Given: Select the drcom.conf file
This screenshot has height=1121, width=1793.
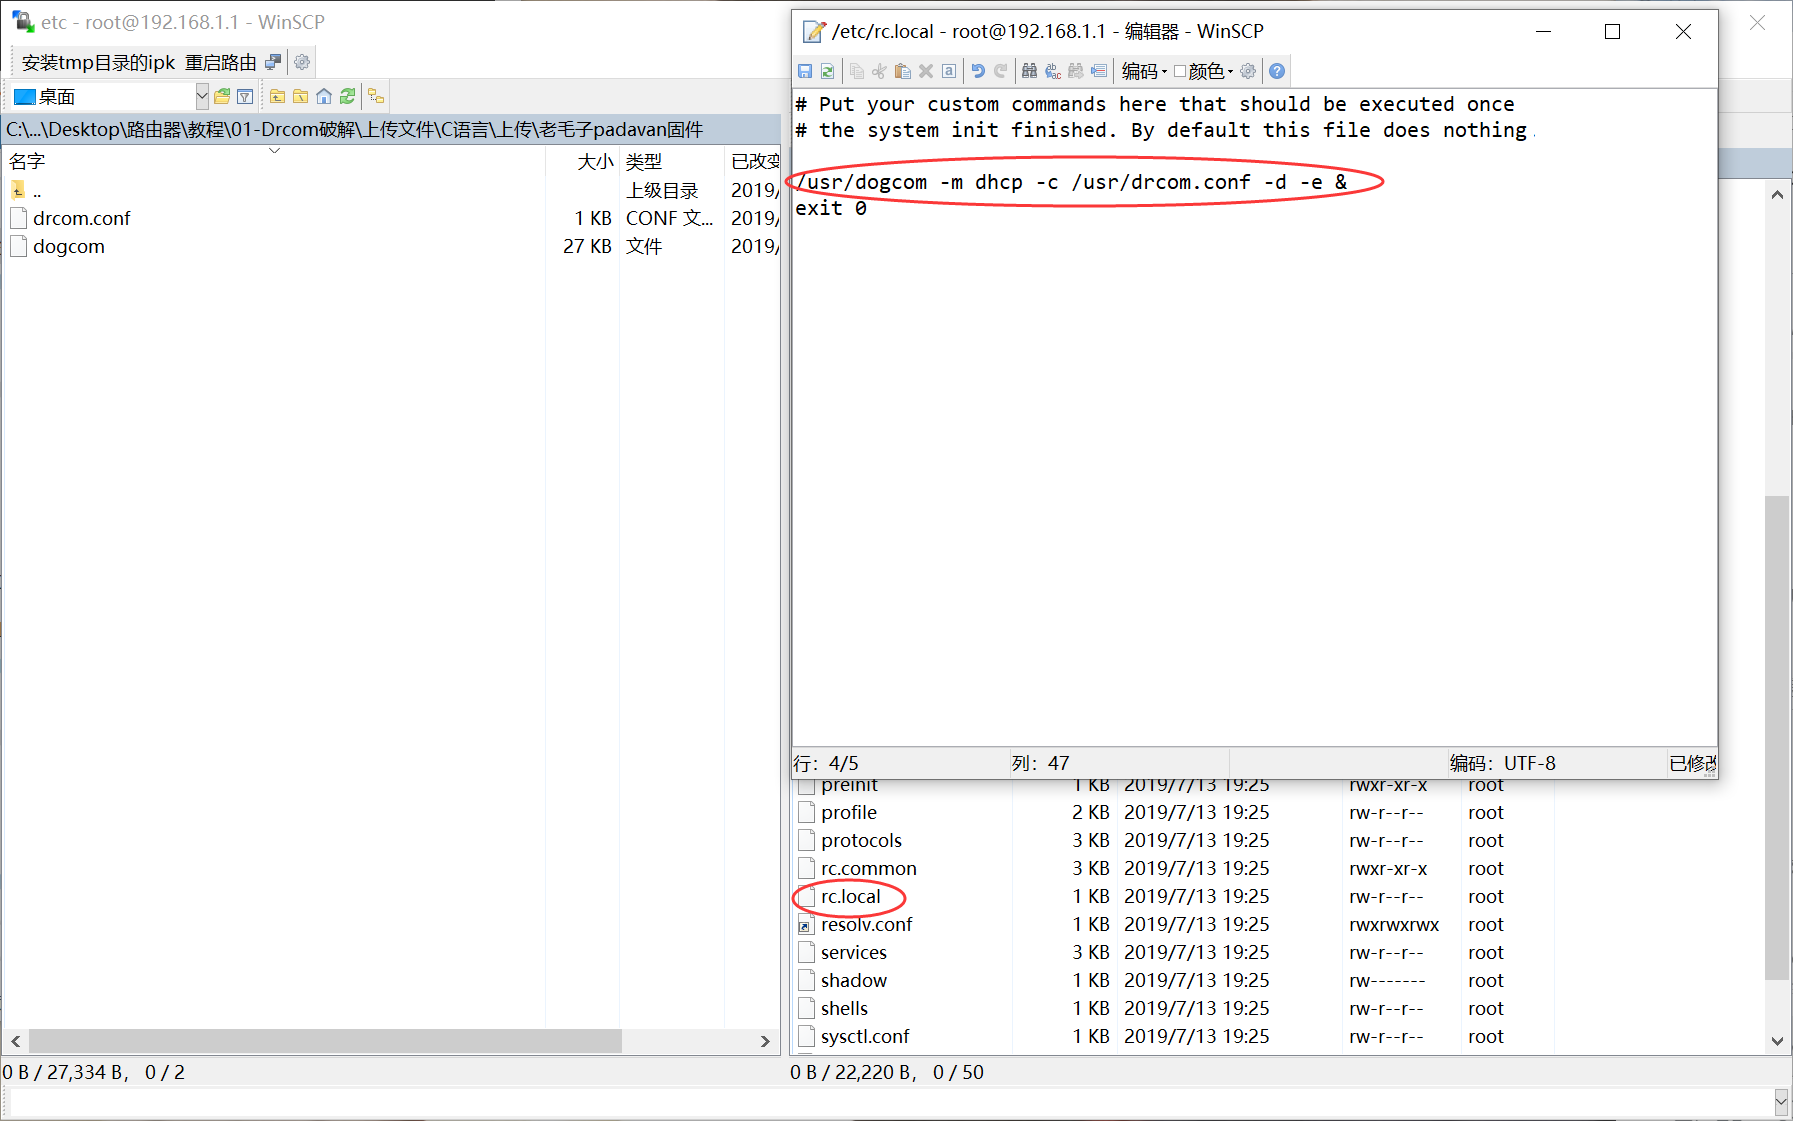Looking at the screenshot, I should 82,218.
